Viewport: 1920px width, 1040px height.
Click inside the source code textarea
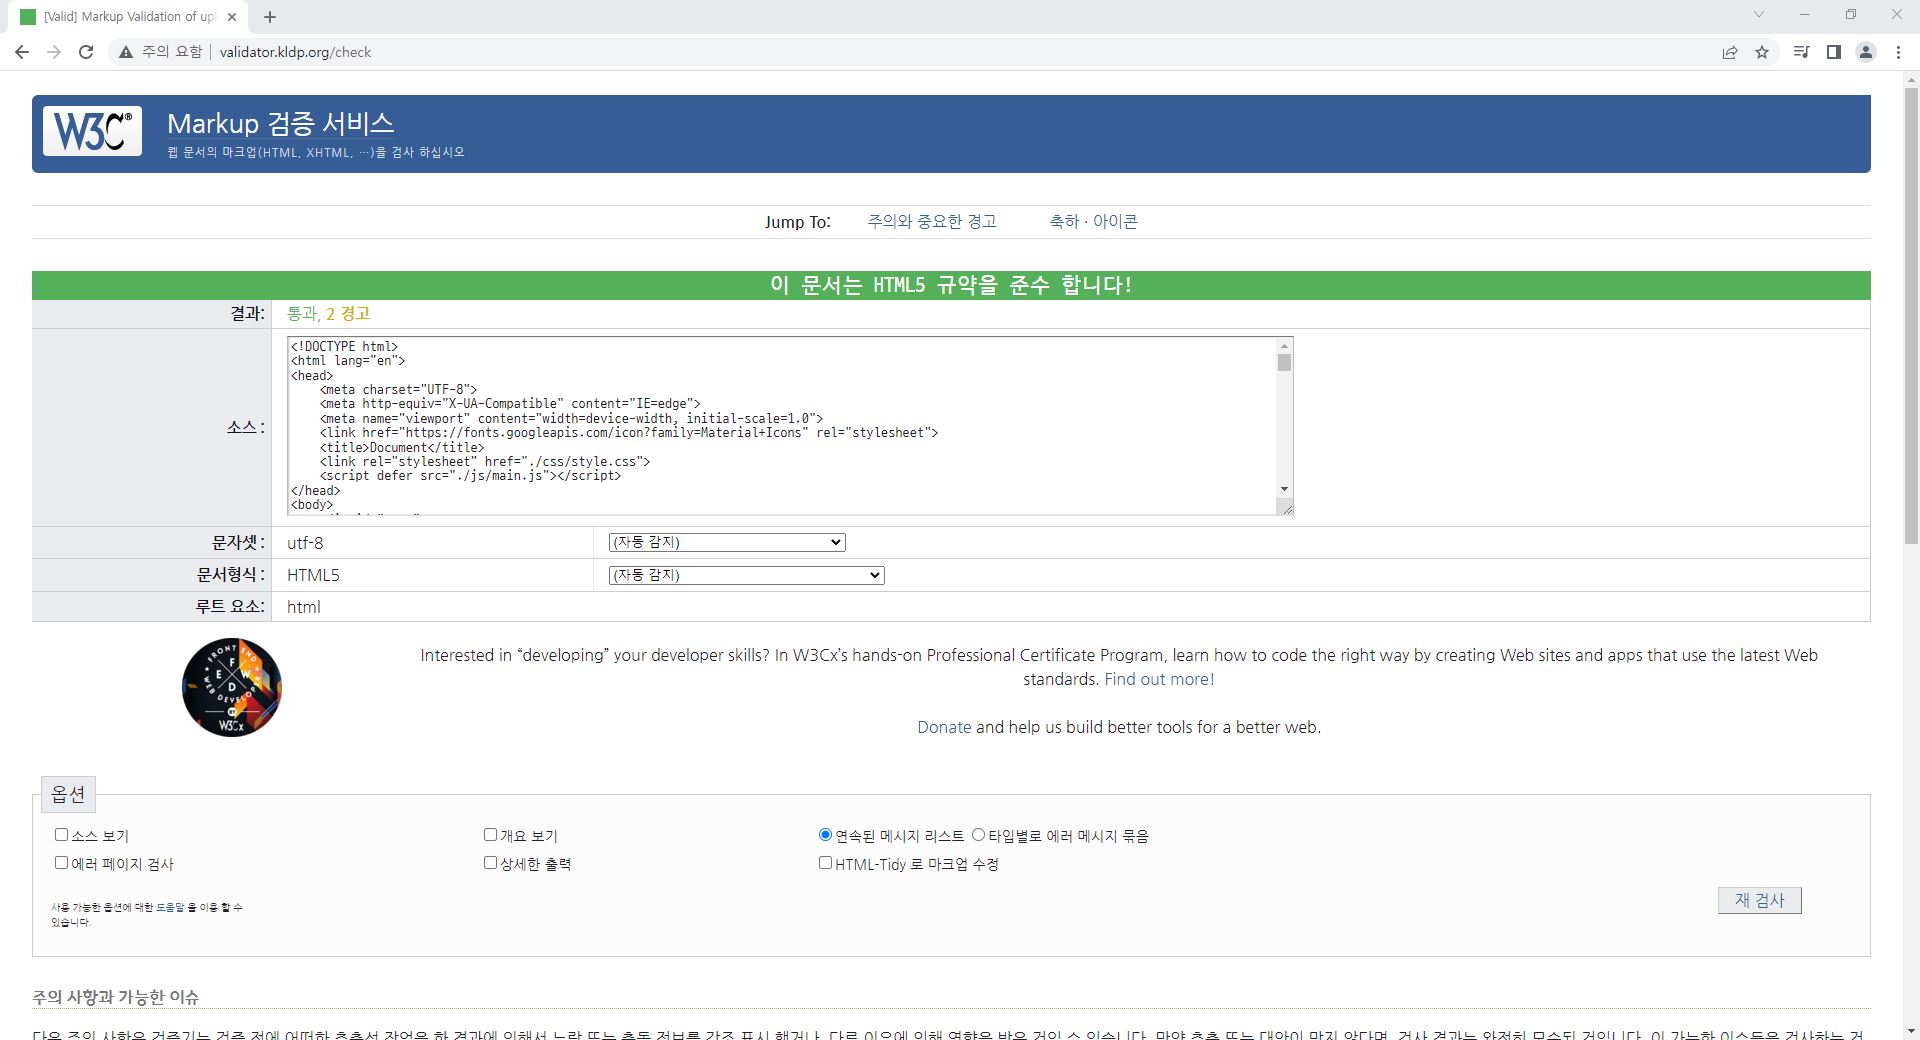(781, 426)
